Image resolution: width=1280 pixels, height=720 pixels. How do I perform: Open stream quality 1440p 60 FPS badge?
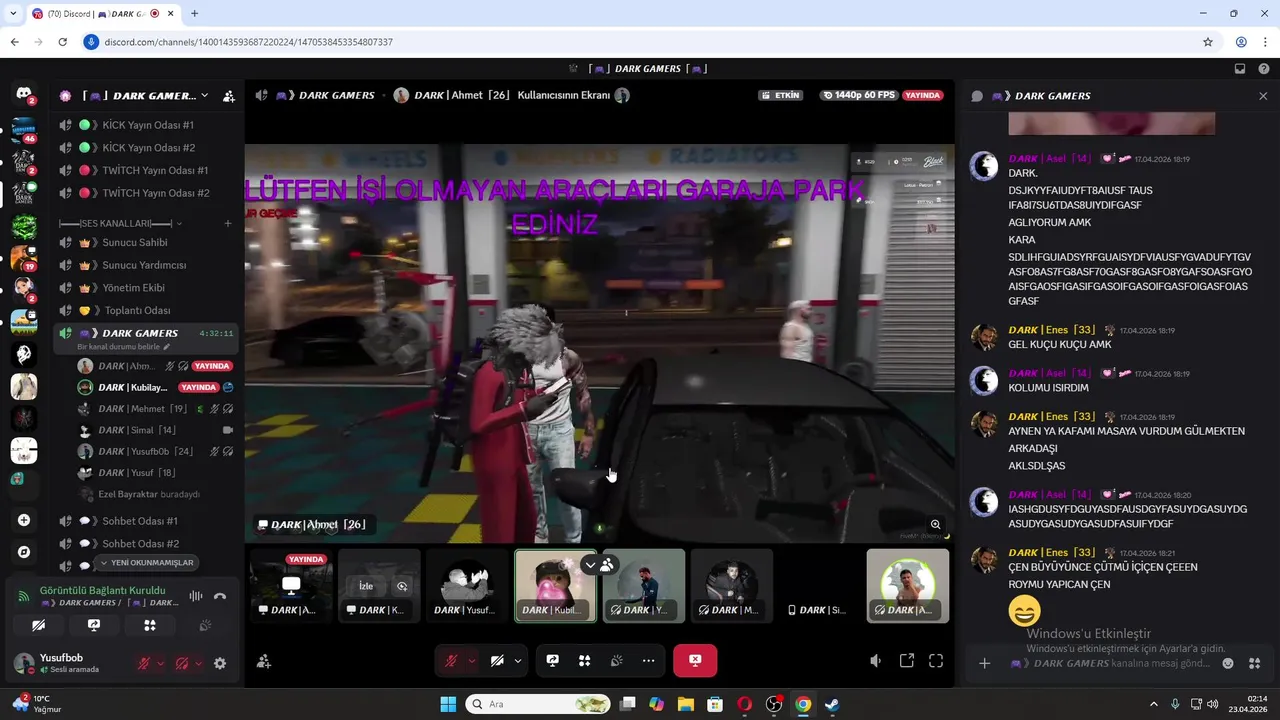[x=858, y=95]
